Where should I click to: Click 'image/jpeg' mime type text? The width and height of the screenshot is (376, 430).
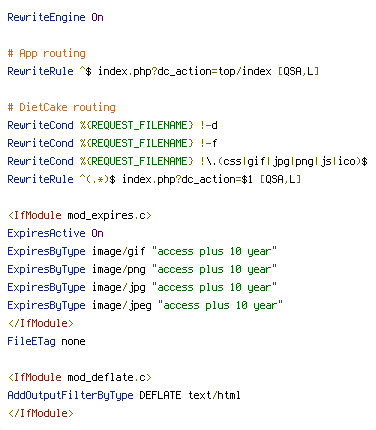pyautogui.click(x=122, y=305)
